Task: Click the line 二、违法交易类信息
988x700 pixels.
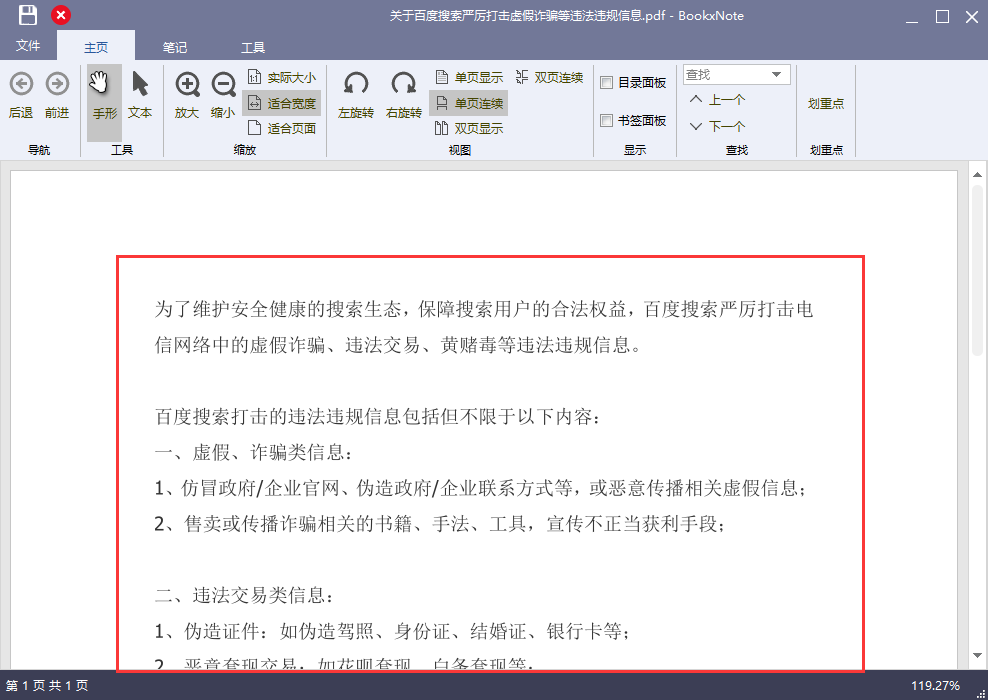Action: [x=244, y=595]
